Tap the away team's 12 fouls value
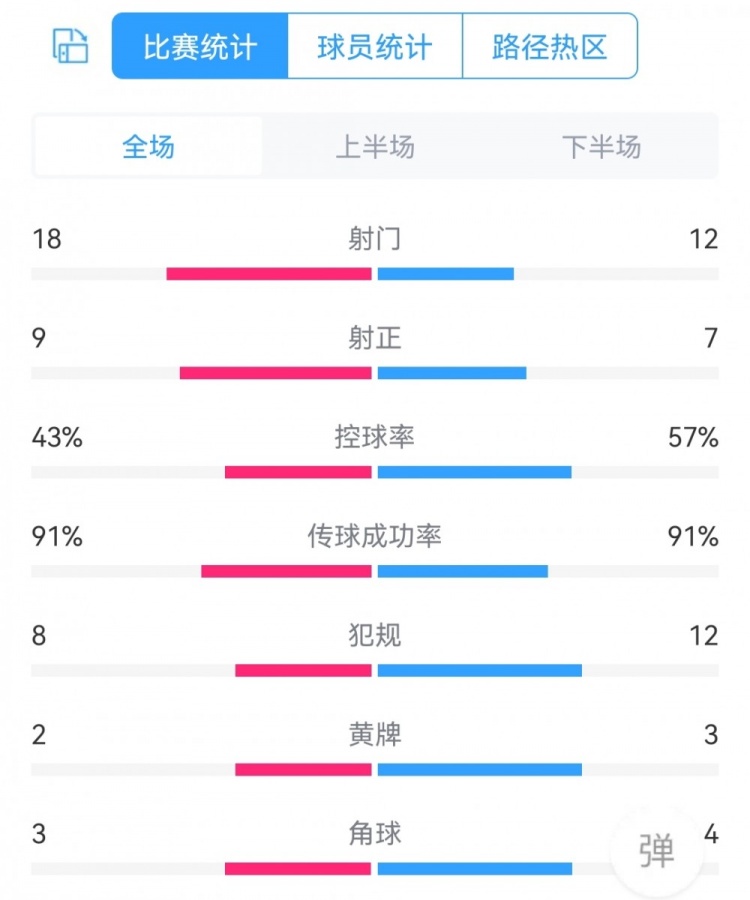Screen dimensions: 750x900 click(x=703, y=636)
